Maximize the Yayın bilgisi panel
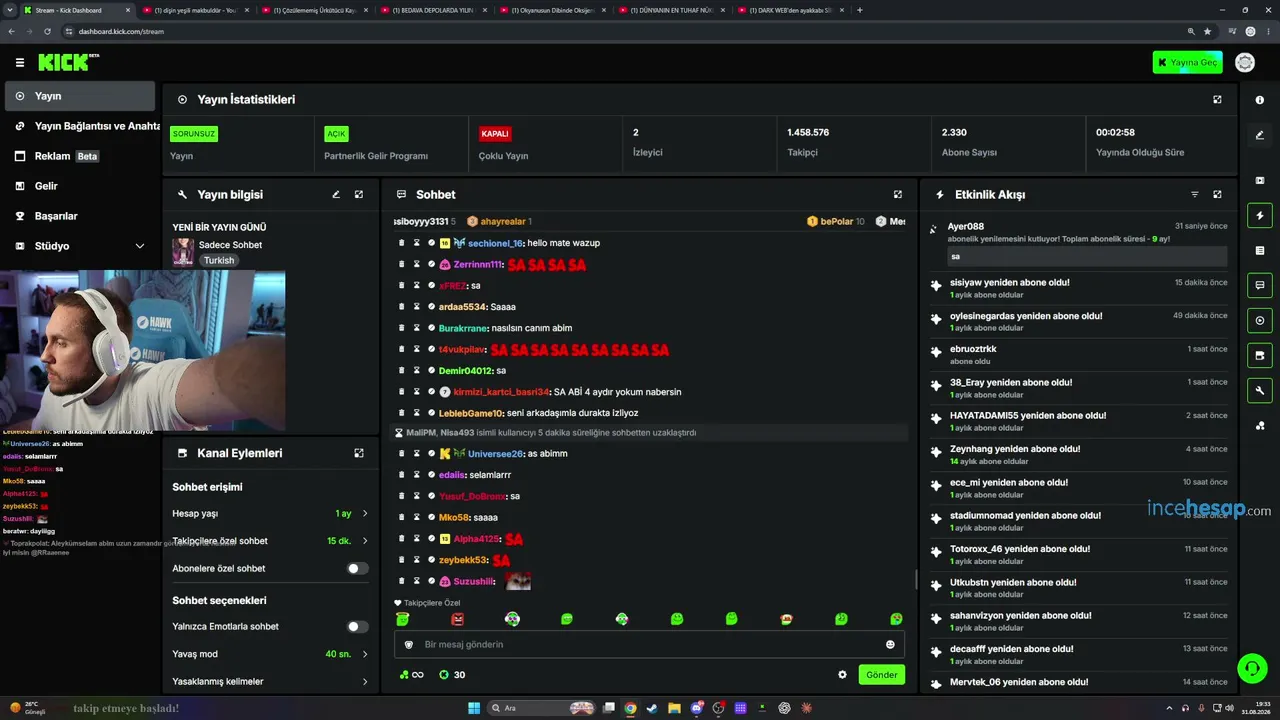This screenshot has height=720, width=1280. (x=359, y=194)
